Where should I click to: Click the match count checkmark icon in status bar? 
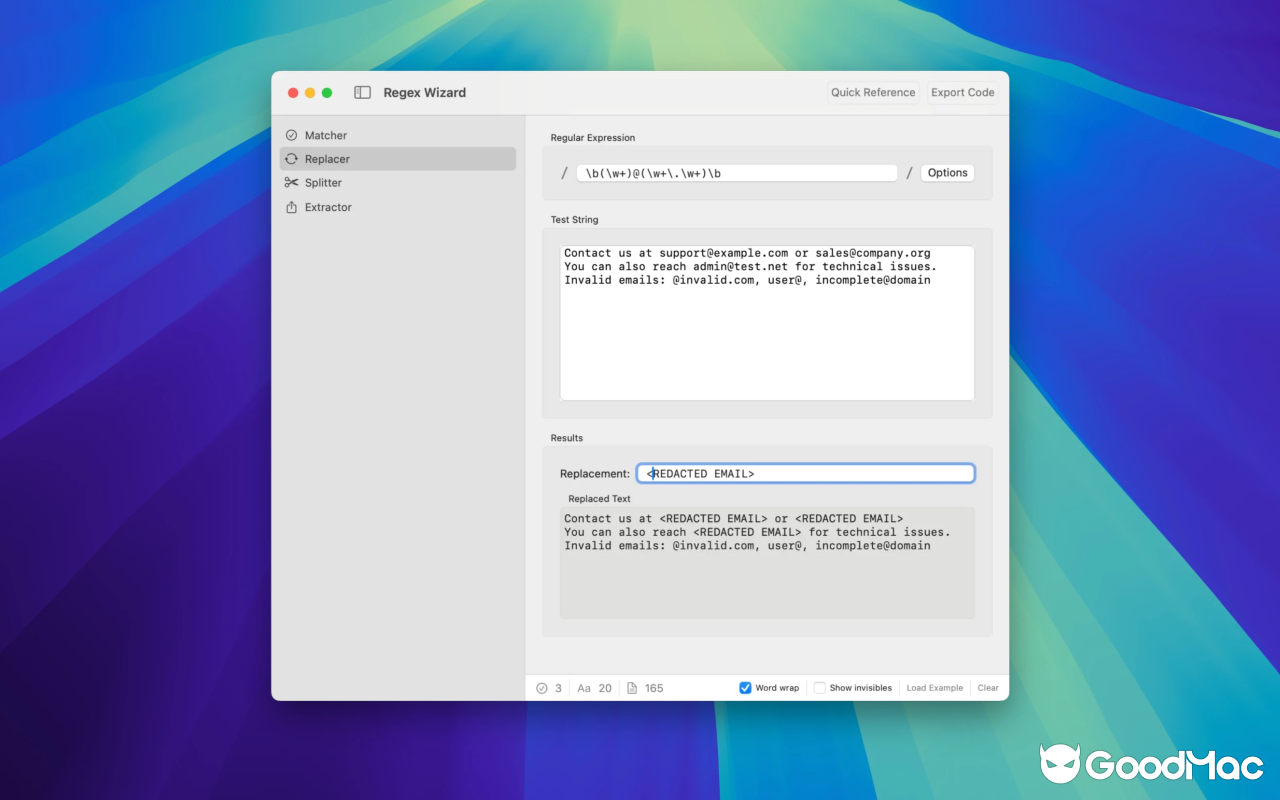[x=541, y=687]
